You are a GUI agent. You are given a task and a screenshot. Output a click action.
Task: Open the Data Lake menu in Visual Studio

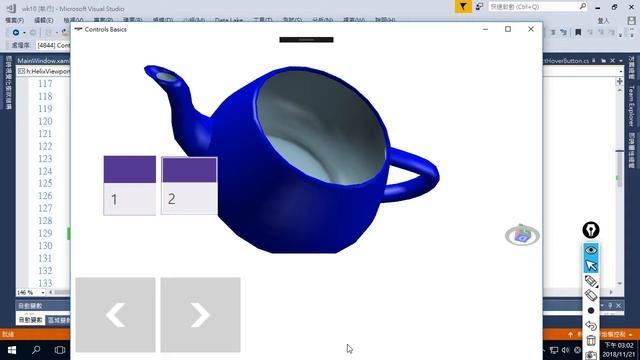coord(229,20)
